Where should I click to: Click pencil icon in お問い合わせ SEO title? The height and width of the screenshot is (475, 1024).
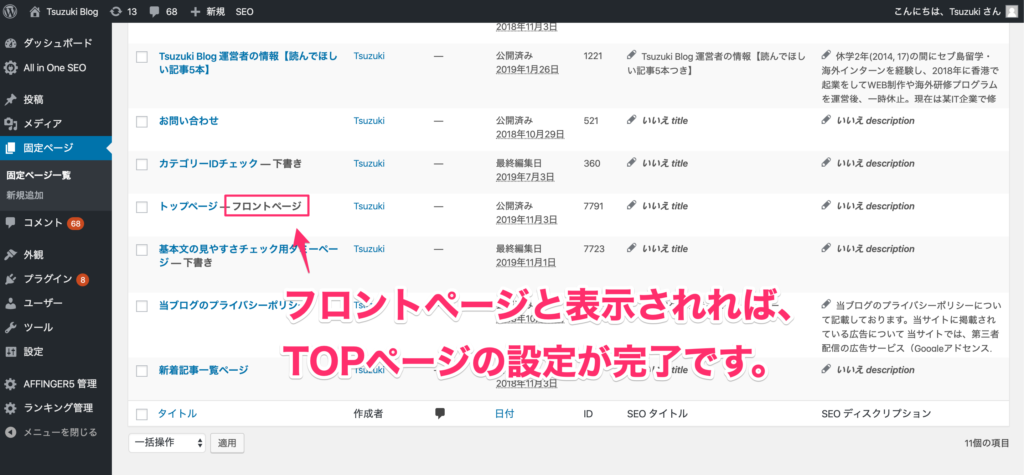coord(633,121)
